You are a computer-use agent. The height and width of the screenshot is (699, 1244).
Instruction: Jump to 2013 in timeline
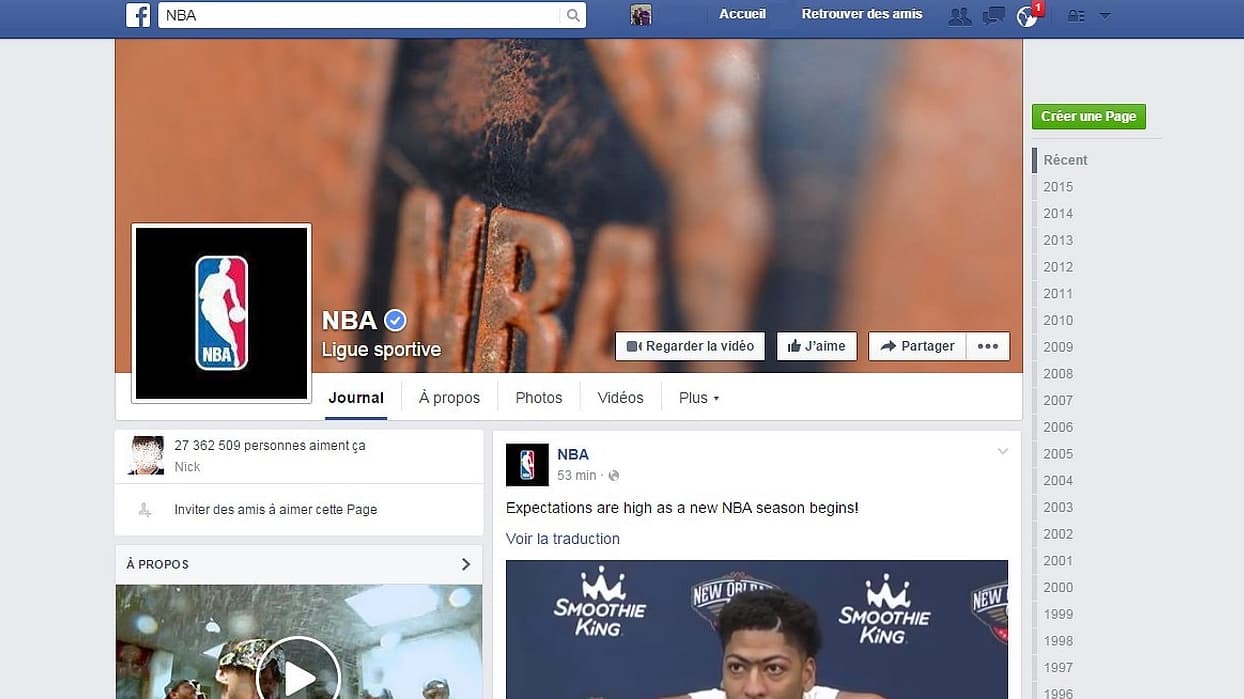[1058, 240]
